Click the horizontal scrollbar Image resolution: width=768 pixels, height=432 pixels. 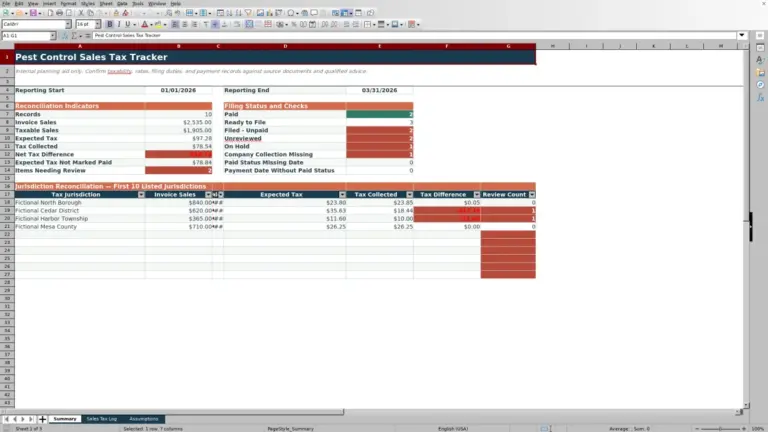coord(171,412)
